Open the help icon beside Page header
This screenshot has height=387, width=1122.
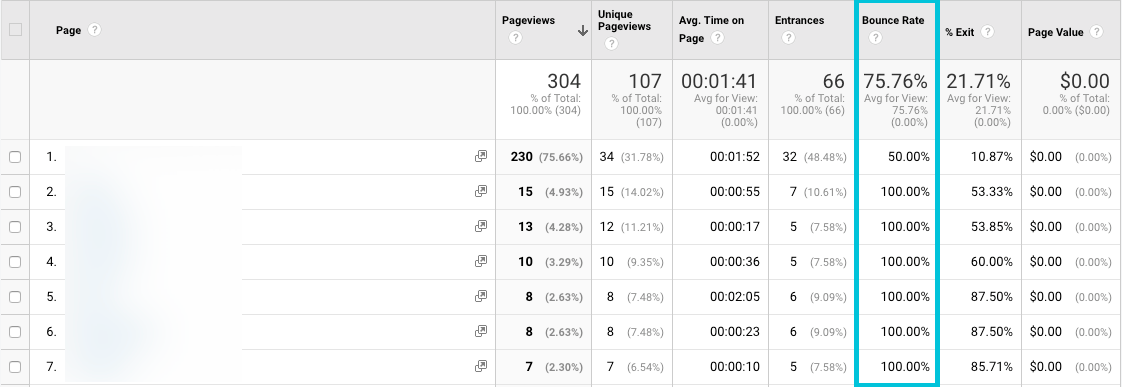[94, 31]
